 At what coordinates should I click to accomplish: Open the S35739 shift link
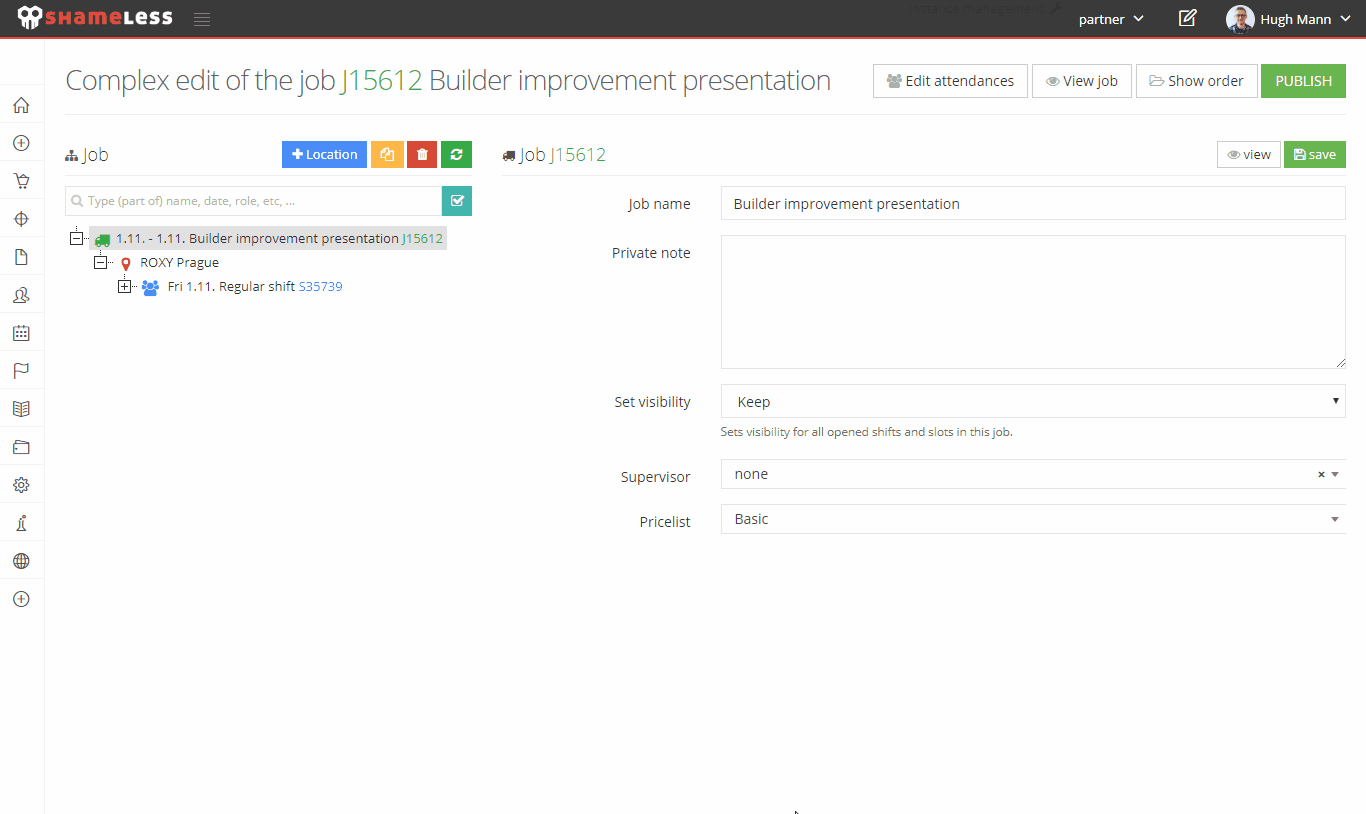[320, 287]
